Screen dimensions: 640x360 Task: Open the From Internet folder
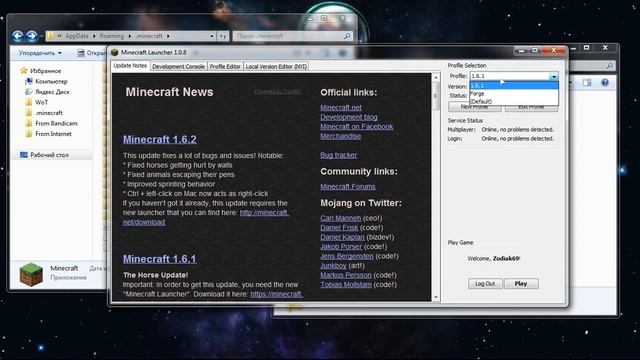tap(48, 134)
